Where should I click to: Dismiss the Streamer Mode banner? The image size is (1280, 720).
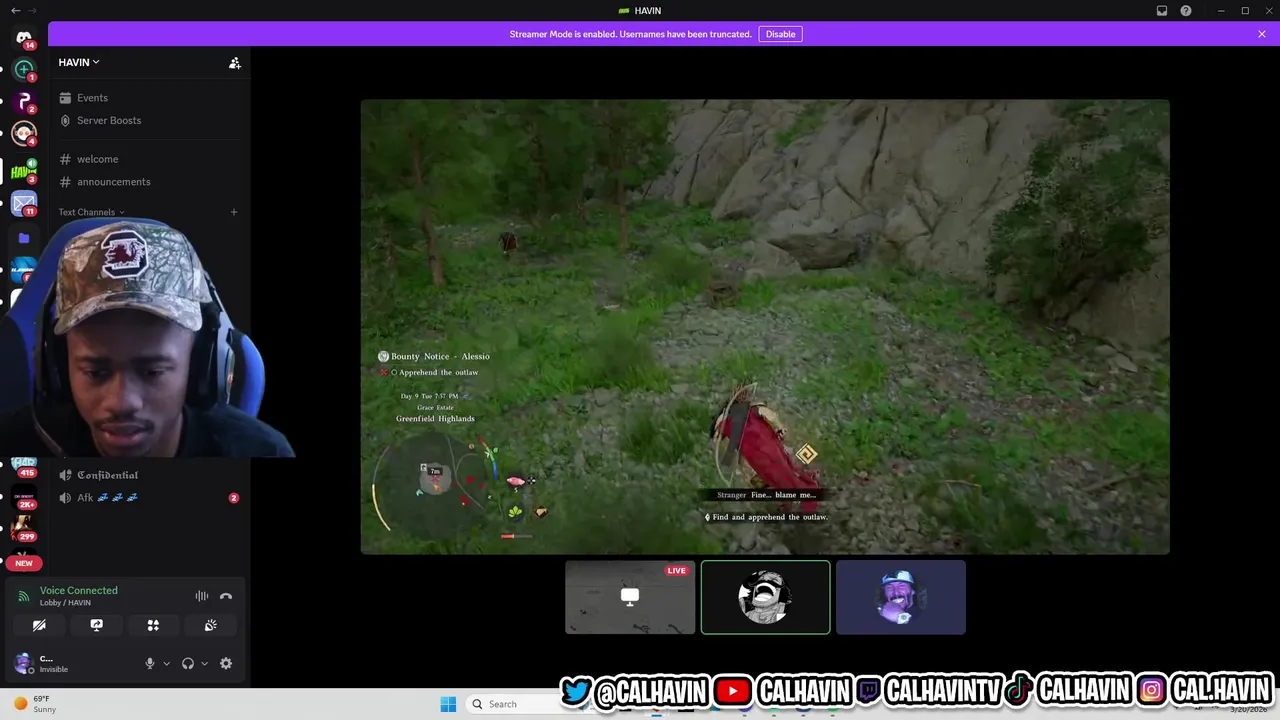pos(1262,34)
